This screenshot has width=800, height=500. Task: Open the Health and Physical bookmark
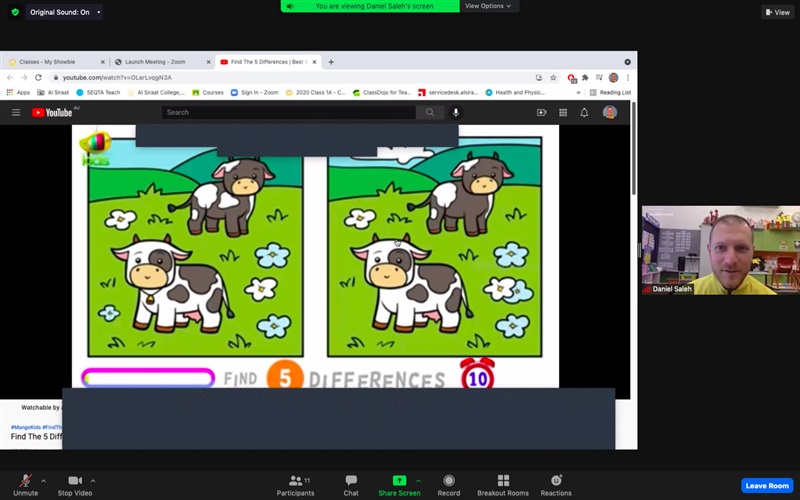pos(515,92)
